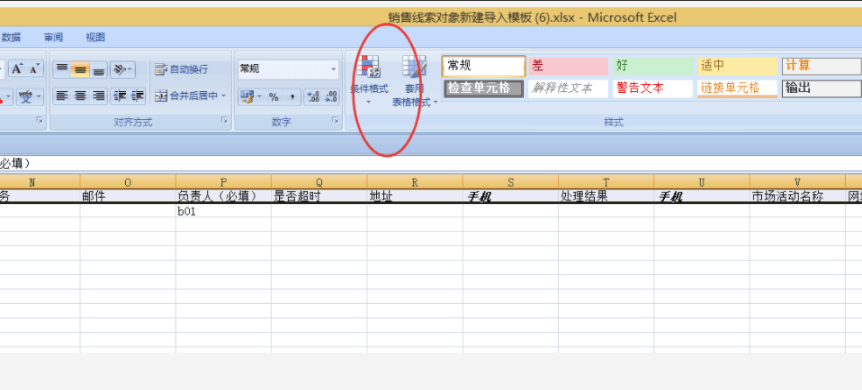The width and height of the screenshot is (862, 390).
Task: Switch to the 视图 ribbon tab
Action: point(95,37)
